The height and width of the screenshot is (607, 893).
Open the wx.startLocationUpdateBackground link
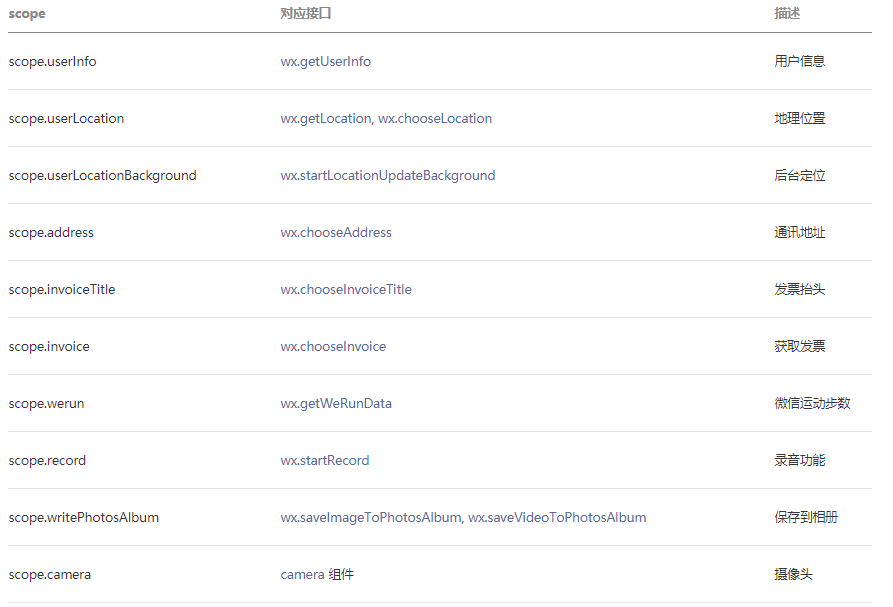pos(388,175)
